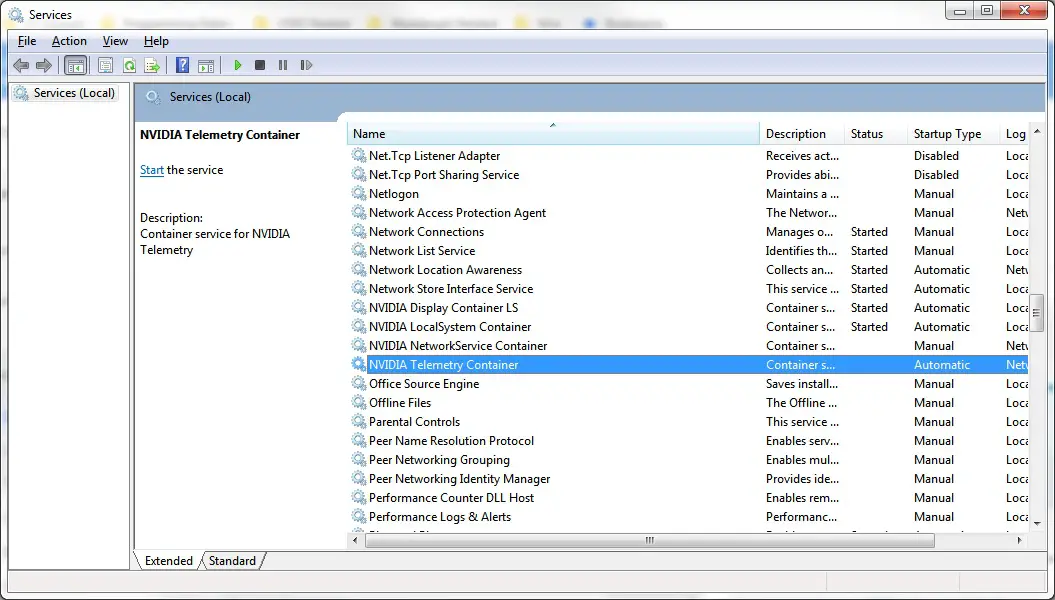This screenshot has width=1055, height=600.
Task: Pause the service using the pause icon
Action: [x=283, y=65]
